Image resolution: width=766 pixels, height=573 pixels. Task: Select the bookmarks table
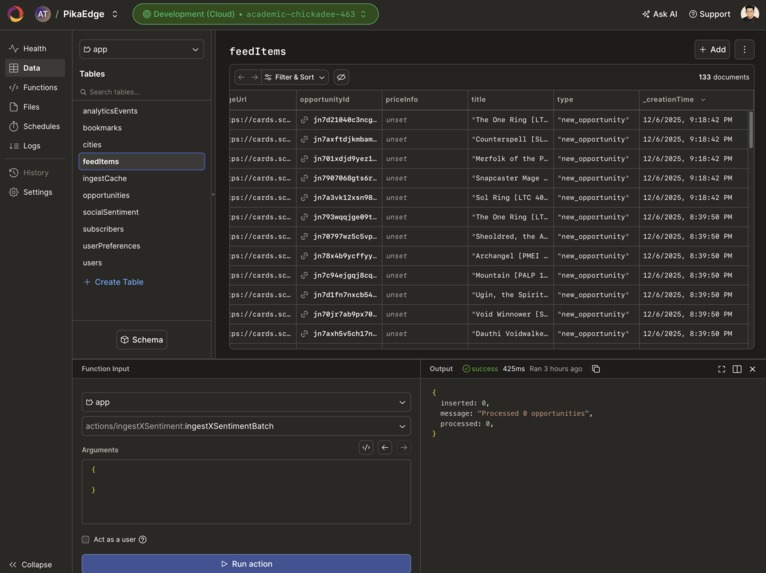tap(141, 127)
